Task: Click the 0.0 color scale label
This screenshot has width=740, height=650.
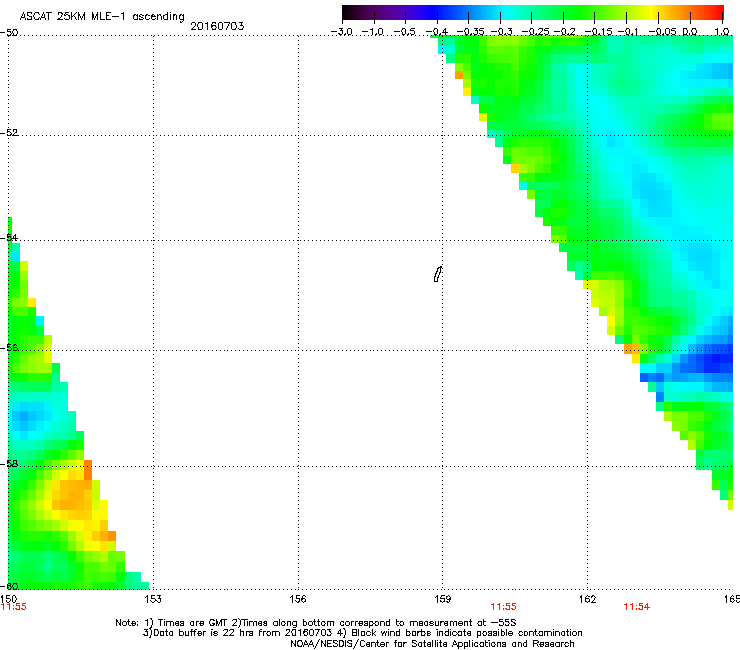Action: coord(690,32)
